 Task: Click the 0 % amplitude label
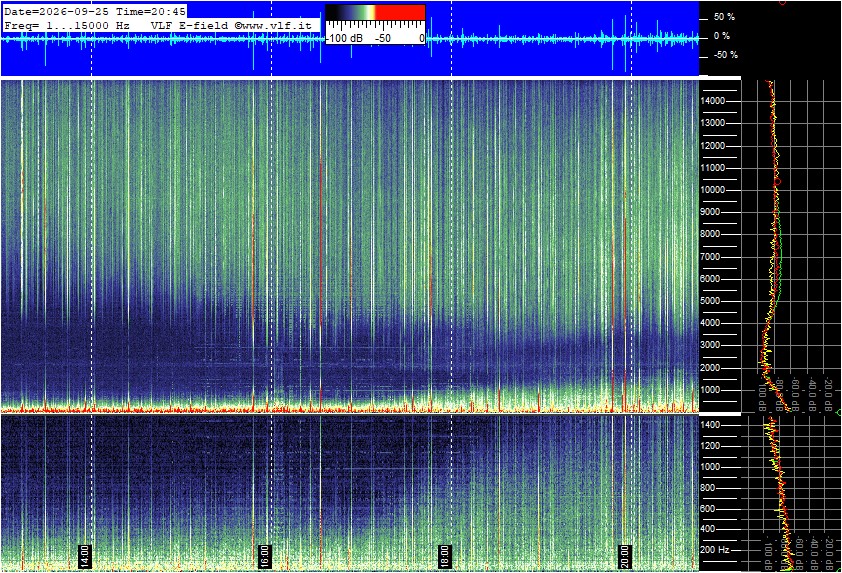tap(722, 36)
